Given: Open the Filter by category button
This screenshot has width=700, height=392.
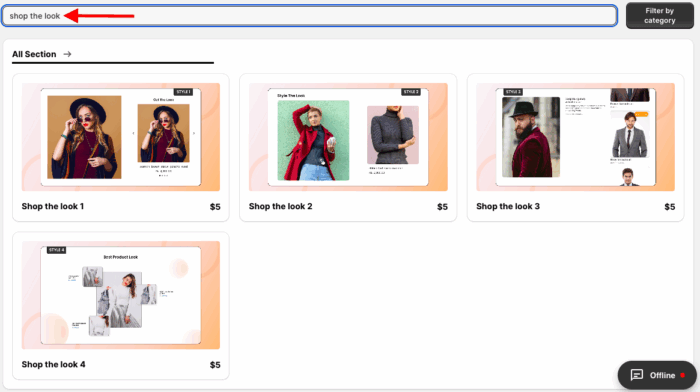Looking at the screenshot, I should 659,16.
